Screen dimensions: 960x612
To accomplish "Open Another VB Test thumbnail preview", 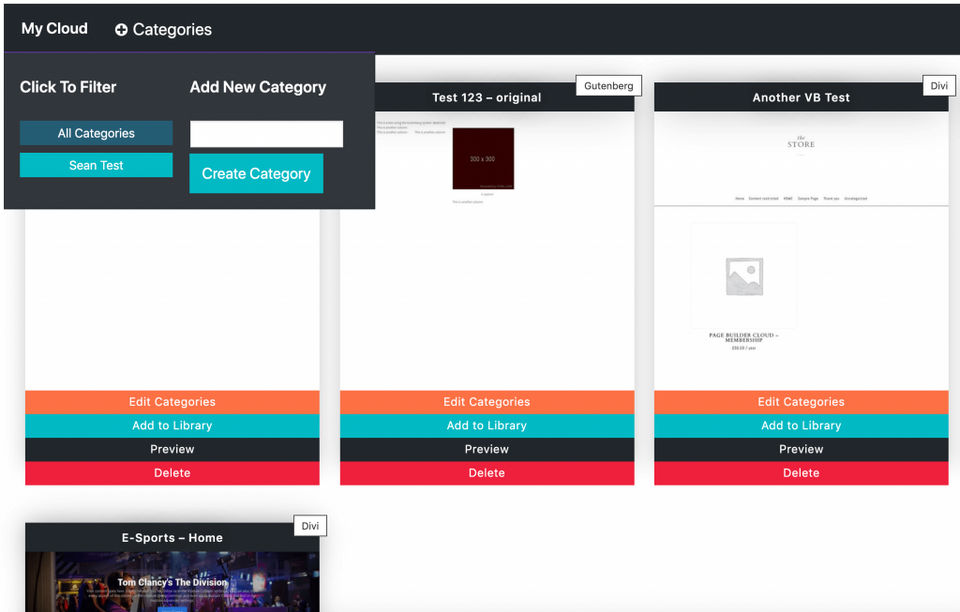I will 801,251.
